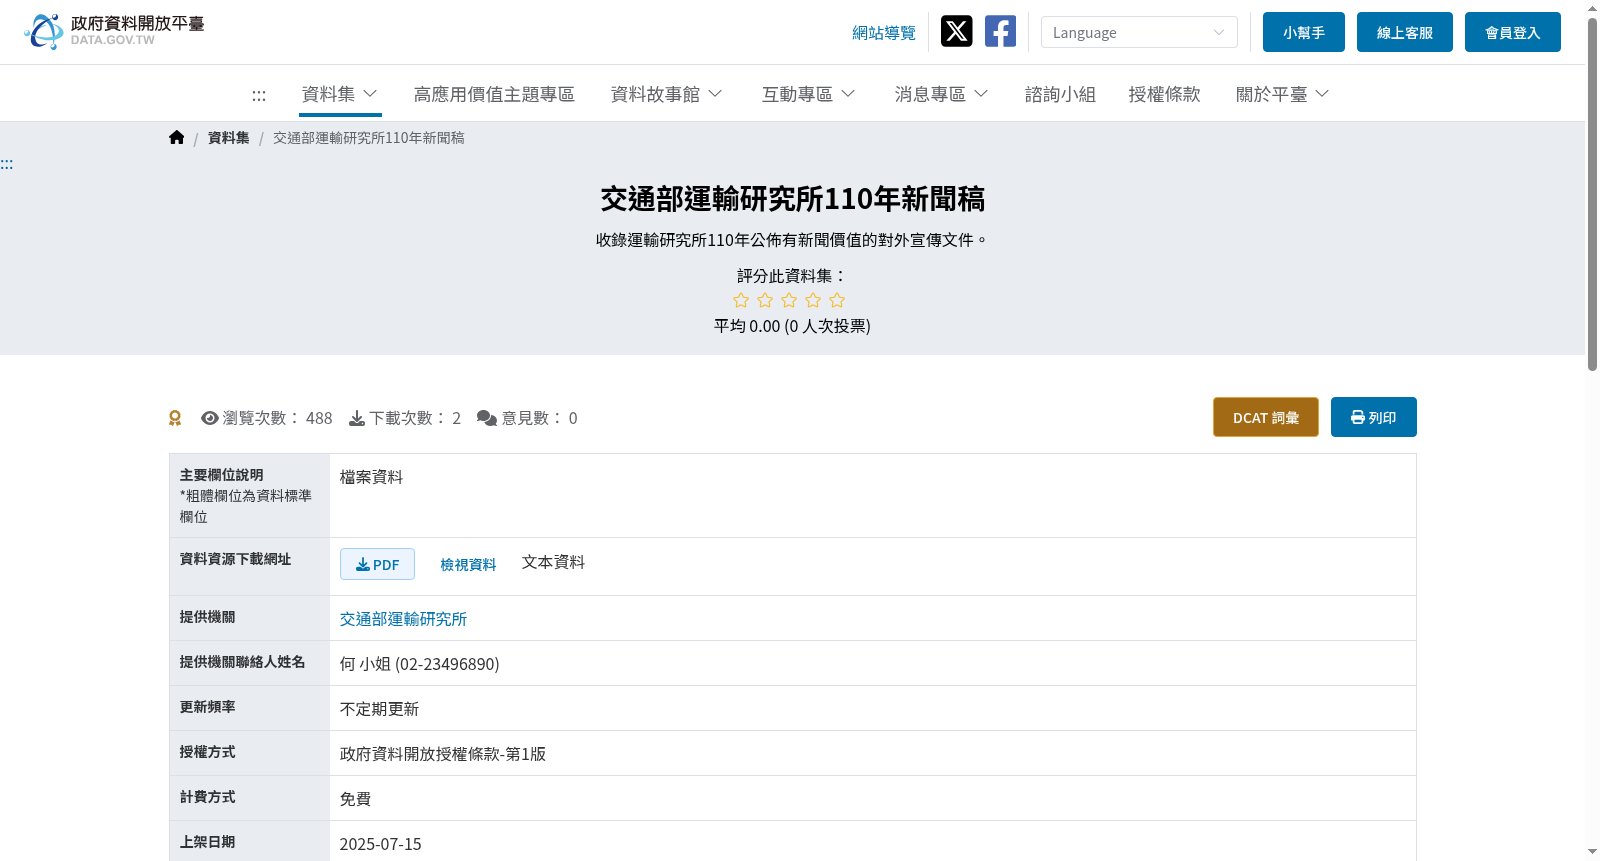The image size is (1600, 861).
Task: Select the 文本資料 label text
Action: 553,562
